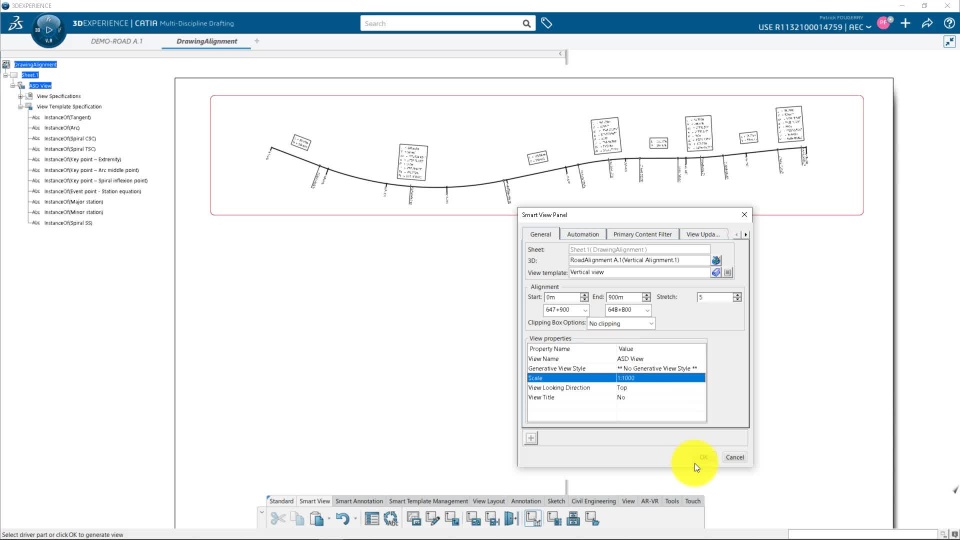The height and width of the screenshot is (540, 960).
Task: Open the 3DEXPERIENCE compass
Action: tap(48, 29)
